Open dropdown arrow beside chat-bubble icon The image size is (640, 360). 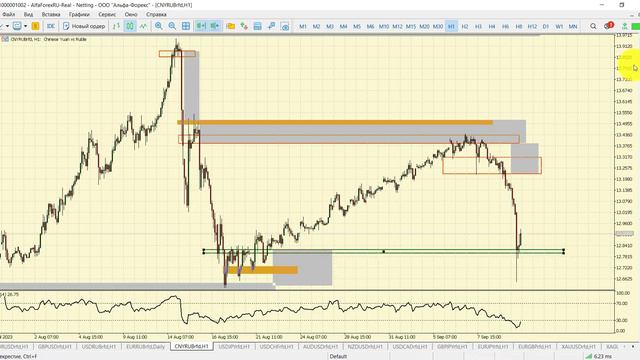25,26
